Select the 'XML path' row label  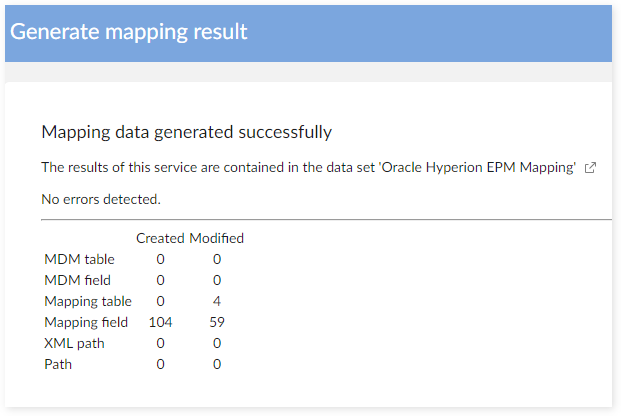[x=74, y=343]
